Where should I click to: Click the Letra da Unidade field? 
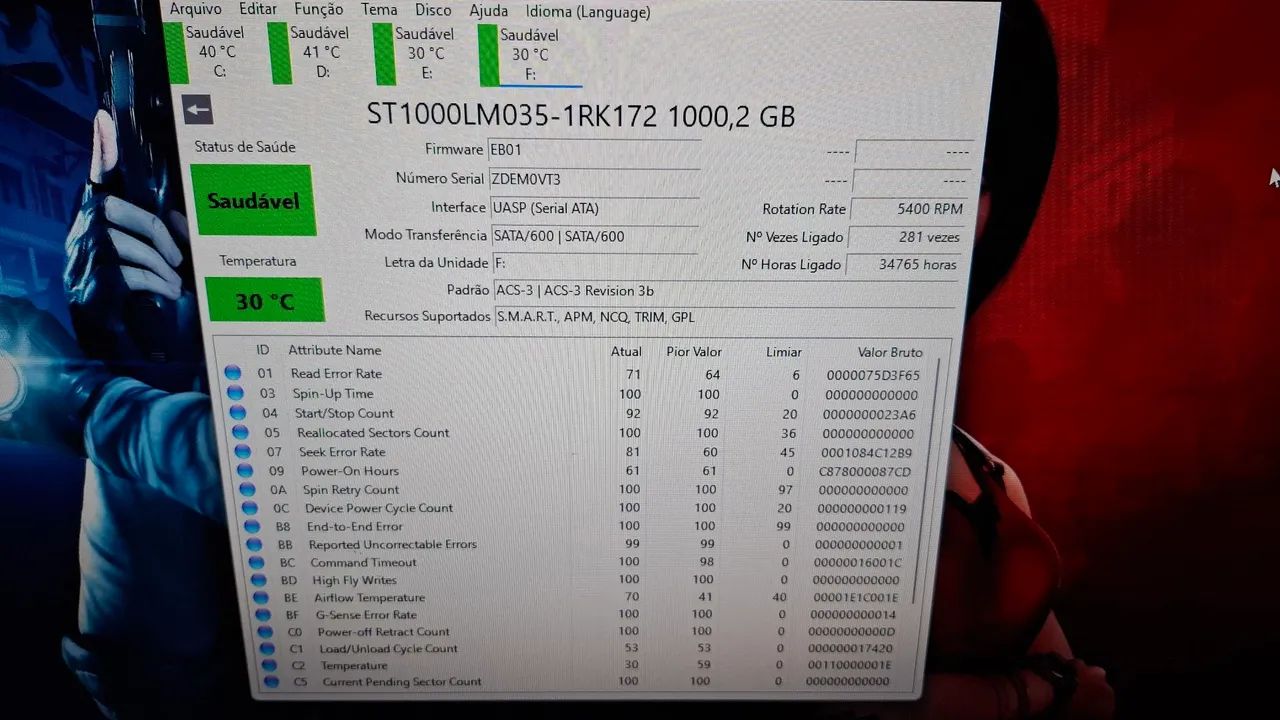(x=596, y=263)
